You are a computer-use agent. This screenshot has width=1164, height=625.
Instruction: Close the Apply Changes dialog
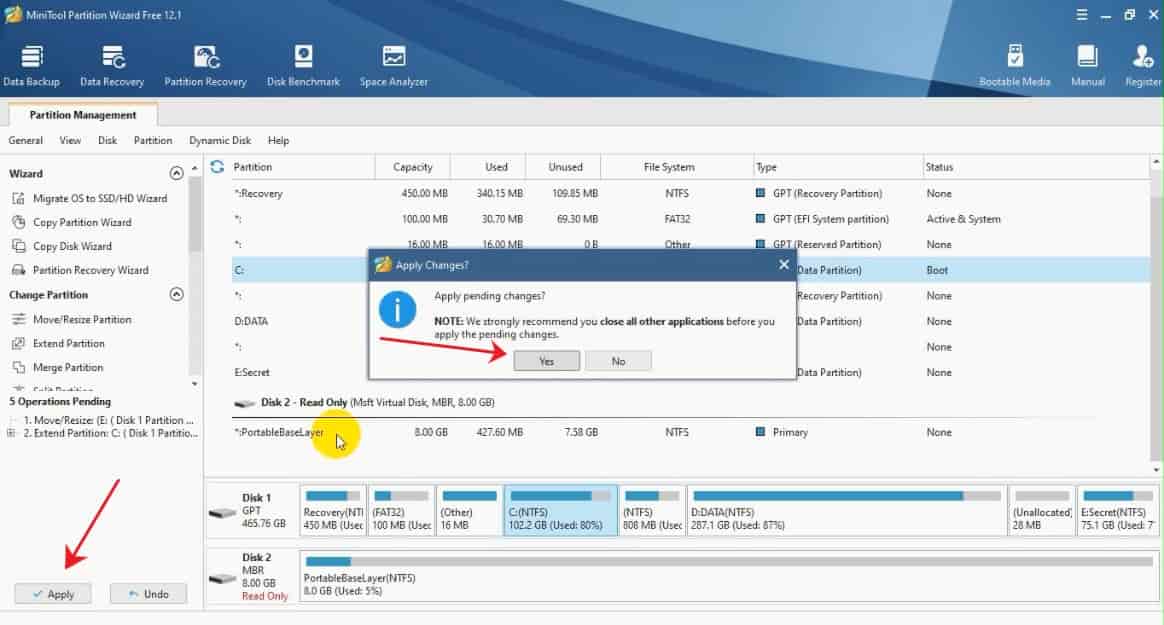pos(784,265)
